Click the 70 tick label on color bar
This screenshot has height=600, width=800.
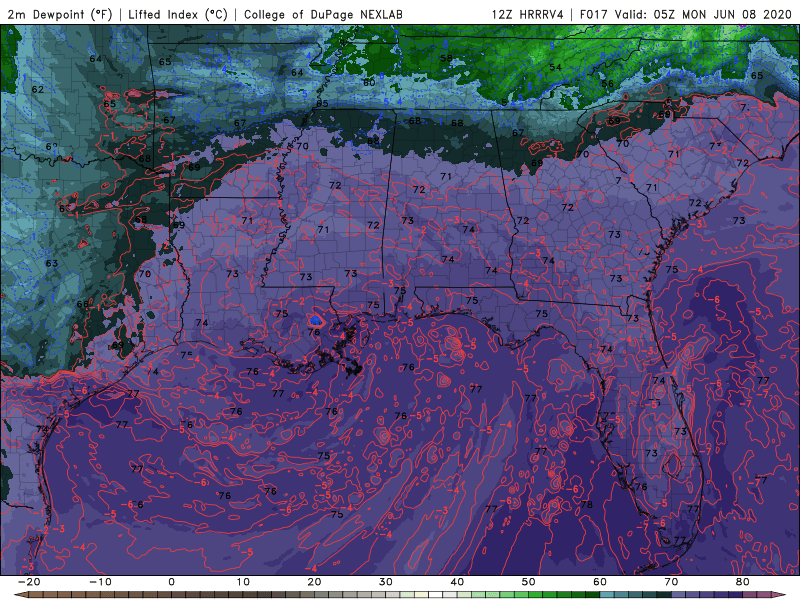click(x=671, y=582)
